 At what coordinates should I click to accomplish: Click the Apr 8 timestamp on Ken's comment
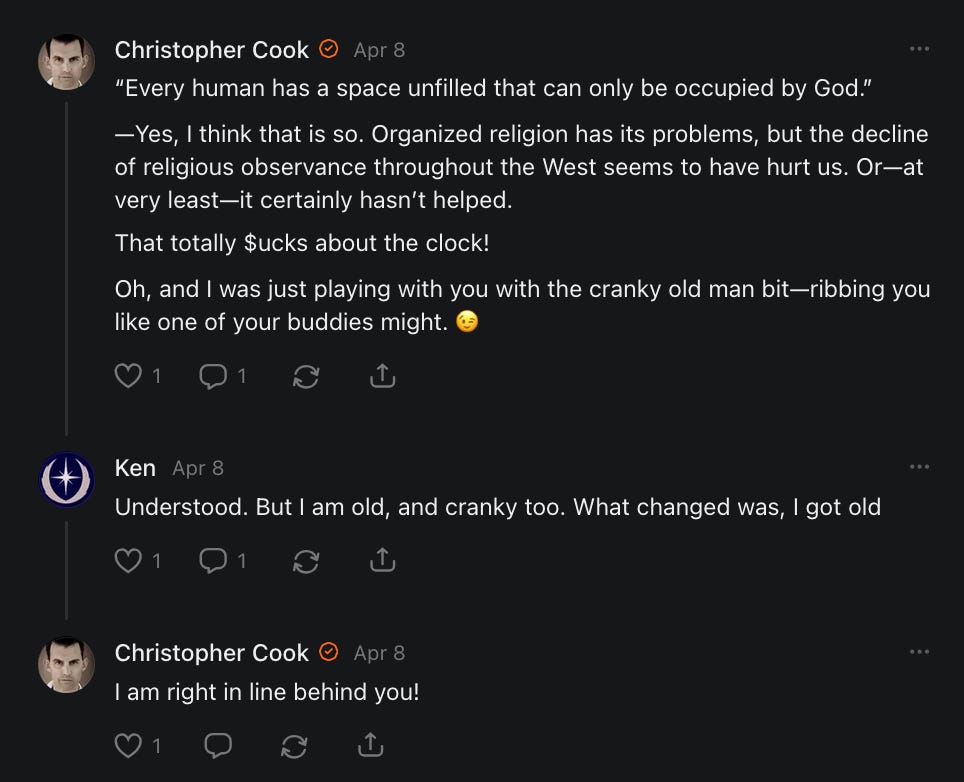pyautogui.click(x=198, y=468)
